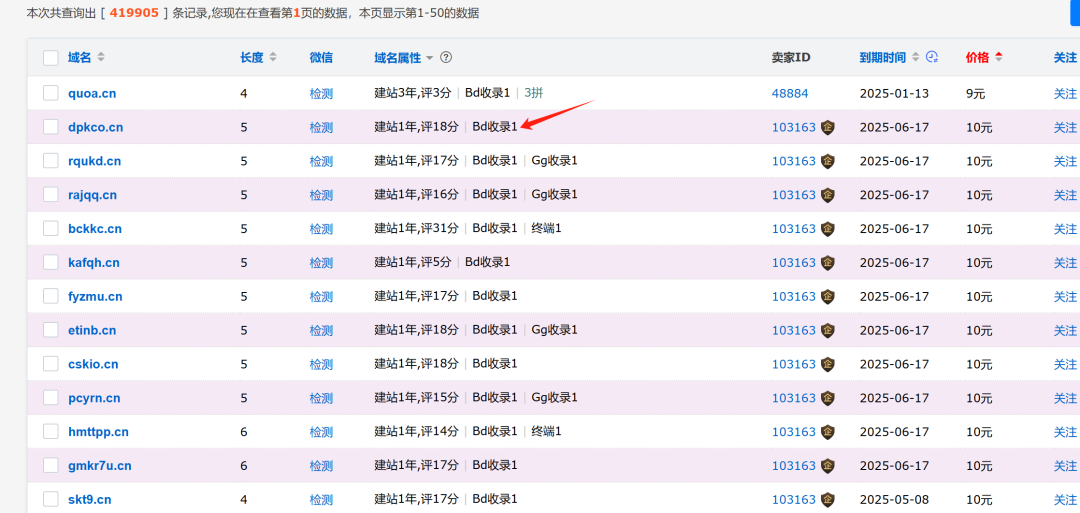The height and width of the screenshot is (513, 1080).
Task: Click the 价格 column header label
Action: (977, 58)
